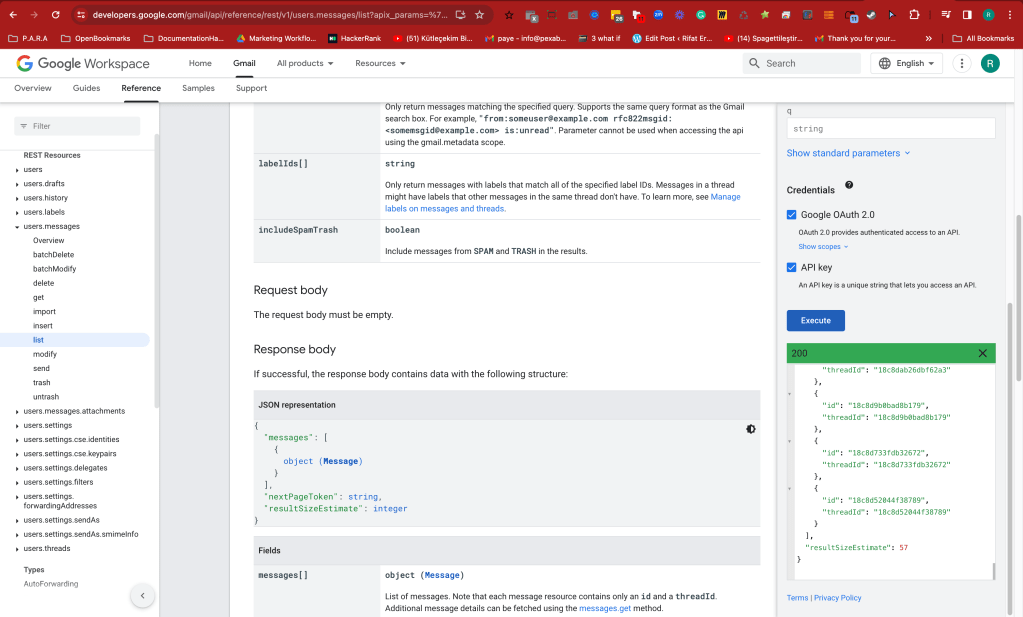Open the yellow striped extension icon
This screenshot has height=617, width=1023.
coord(722,14)
